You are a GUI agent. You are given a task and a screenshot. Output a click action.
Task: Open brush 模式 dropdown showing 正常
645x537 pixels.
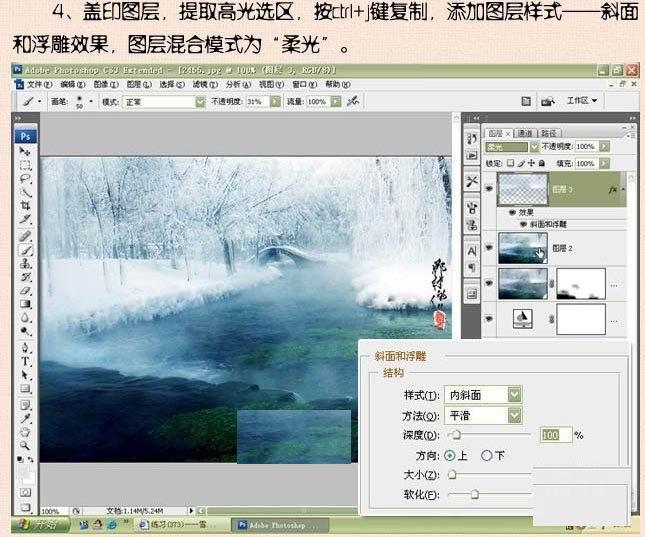[200, 101]
